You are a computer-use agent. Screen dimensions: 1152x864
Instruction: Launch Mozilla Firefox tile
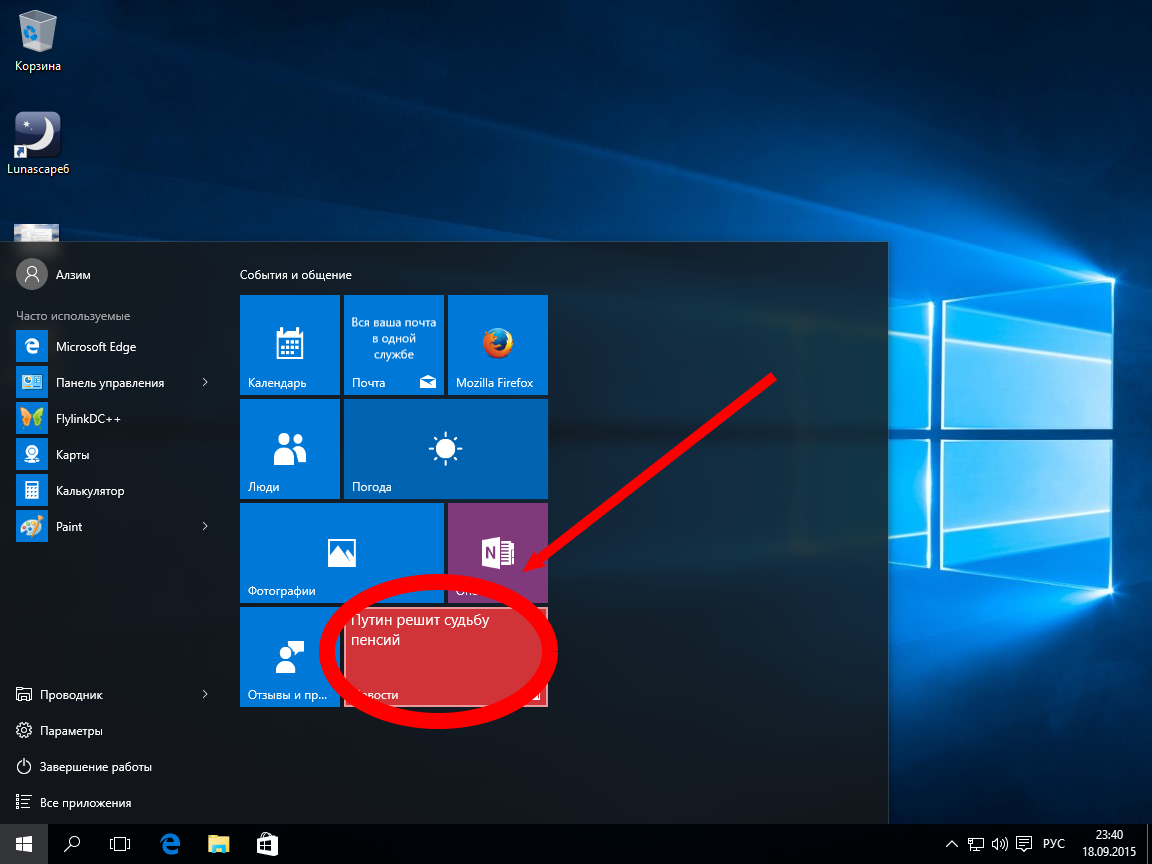[x=497, y=345]
